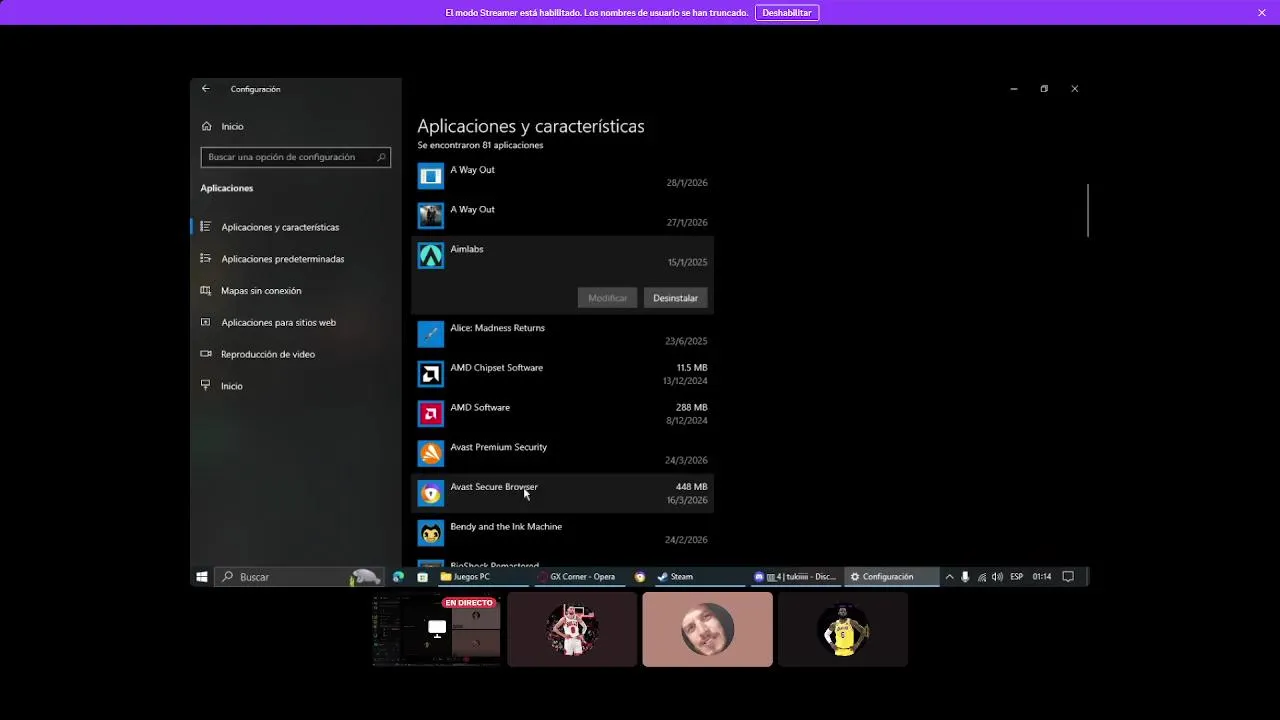This screenshot has width=1280, height=720.
Task: Click Configuración taskbar button
Action: click(x=891, y=577)
